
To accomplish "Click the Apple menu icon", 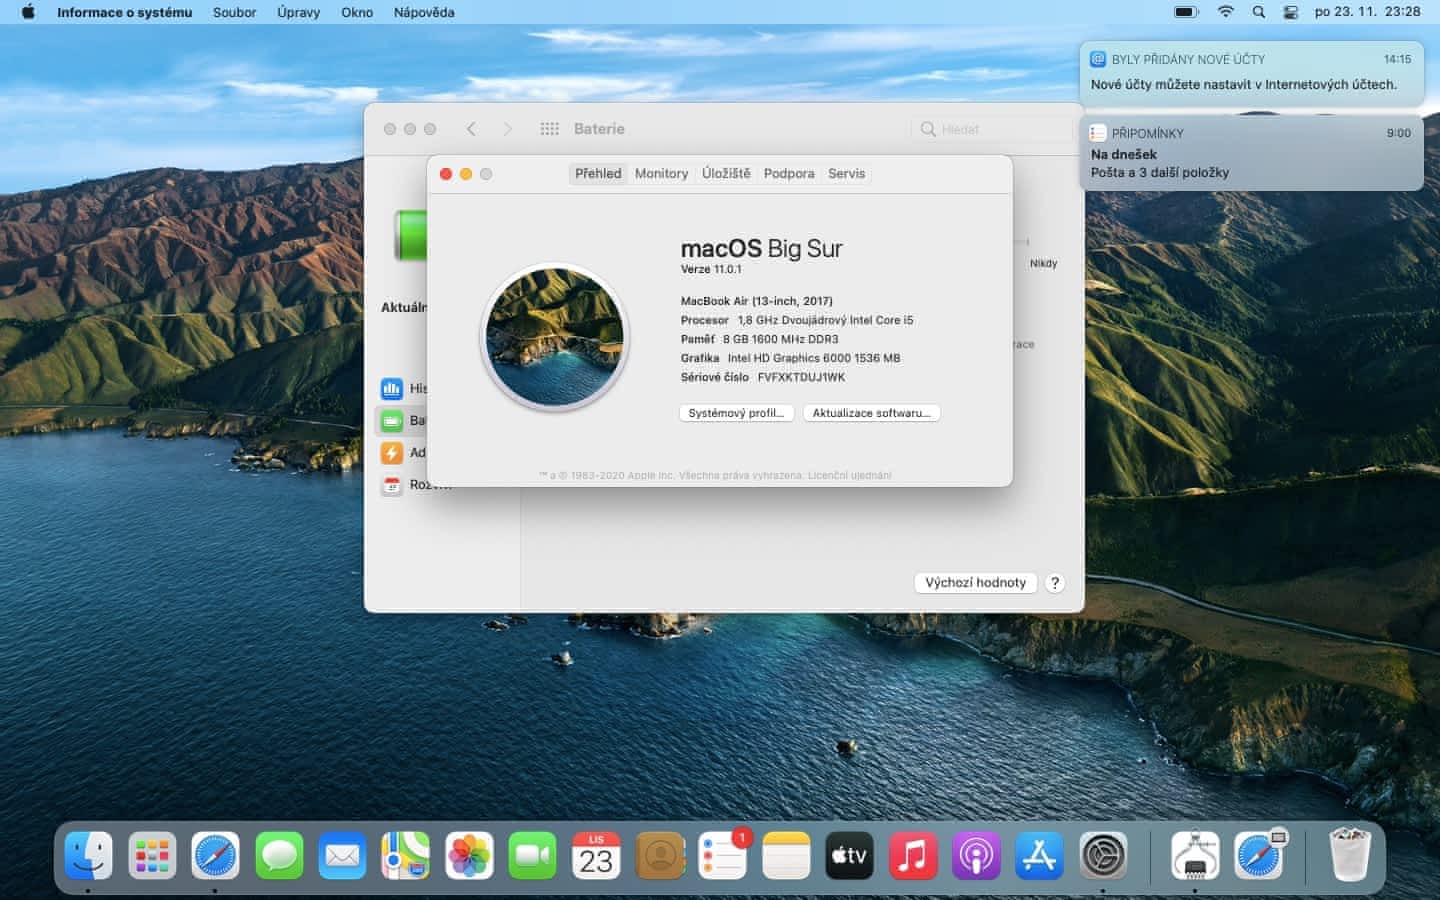I will click(28, 12).
